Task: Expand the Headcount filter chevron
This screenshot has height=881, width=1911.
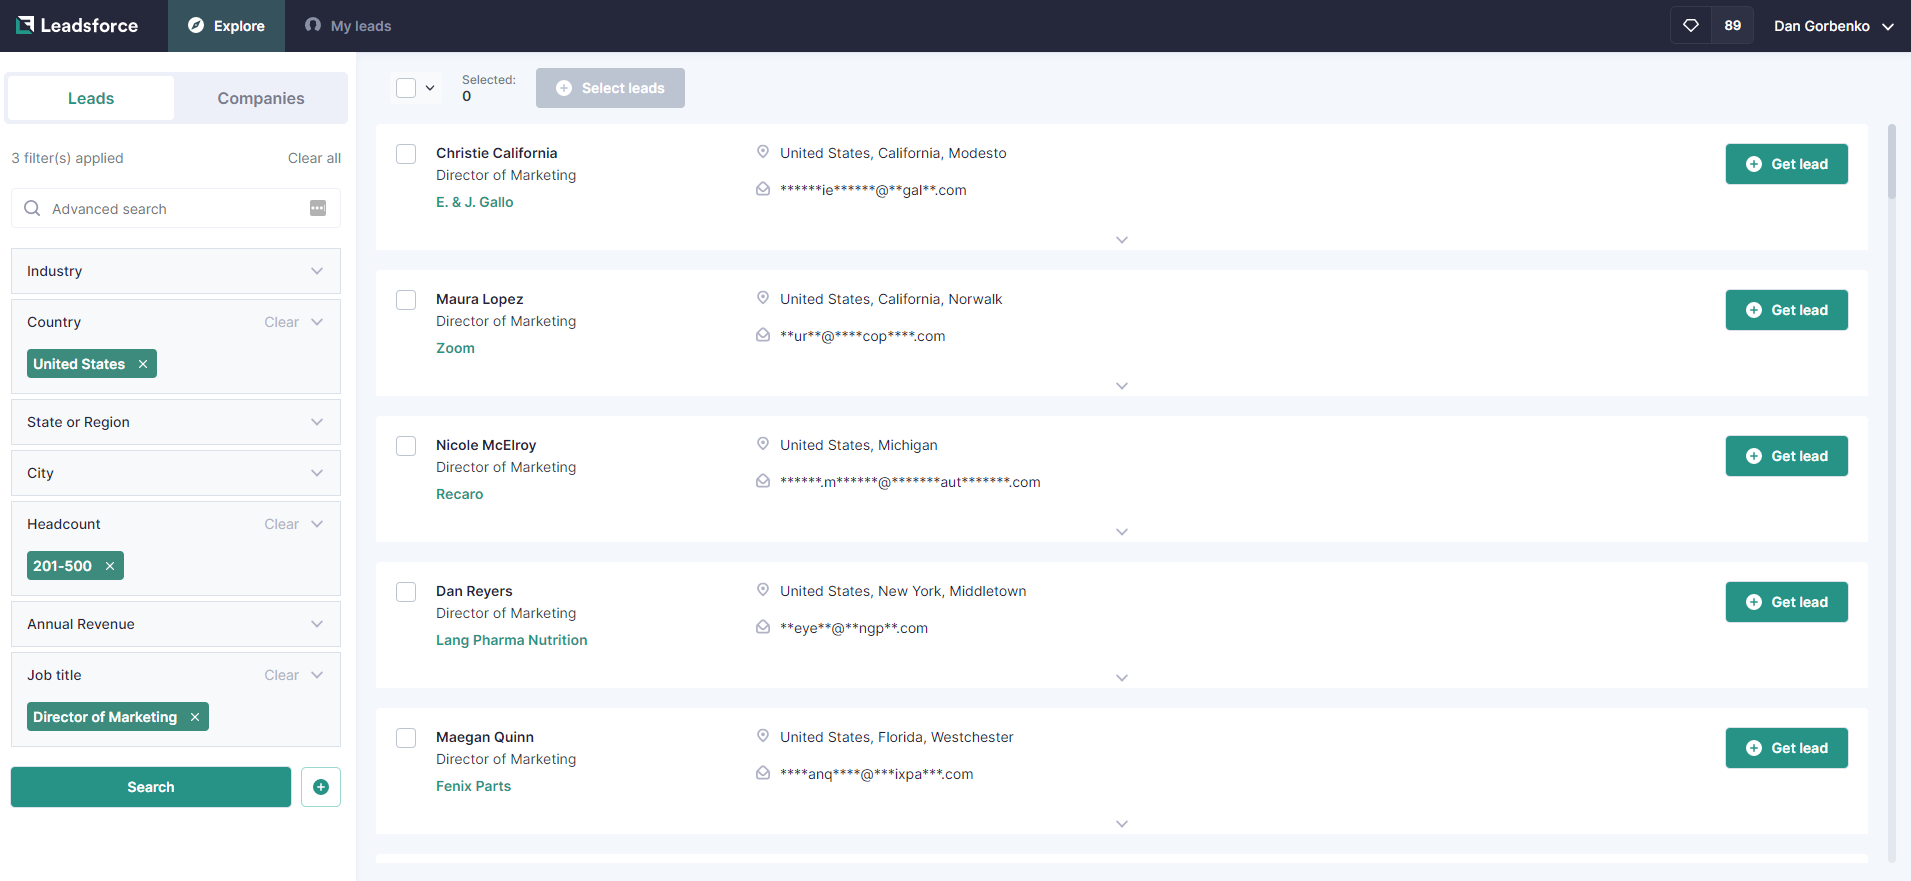Action: click(317, 524)
